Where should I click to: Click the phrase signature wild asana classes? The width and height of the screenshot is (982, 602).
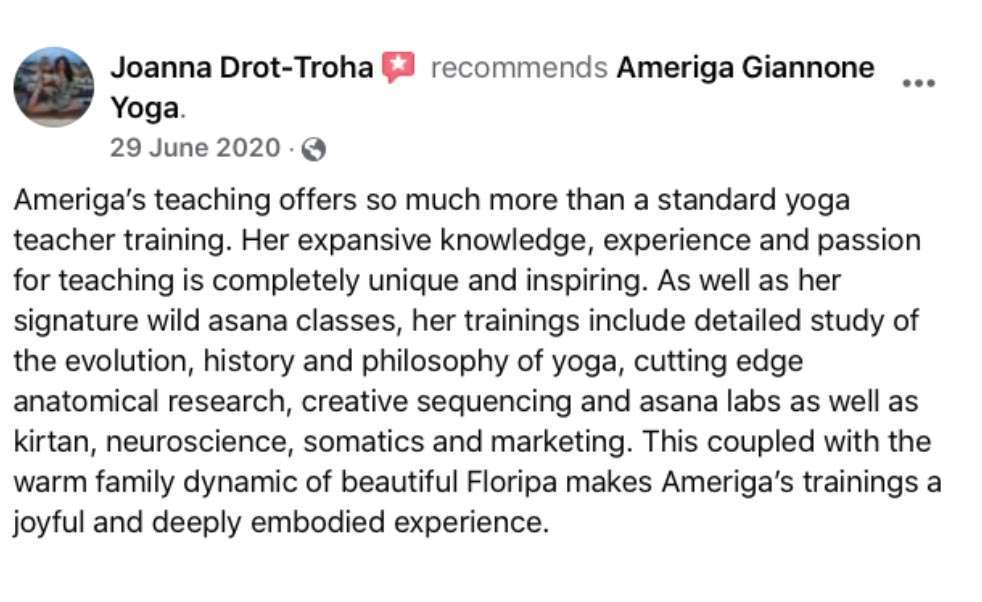[205, 321]
